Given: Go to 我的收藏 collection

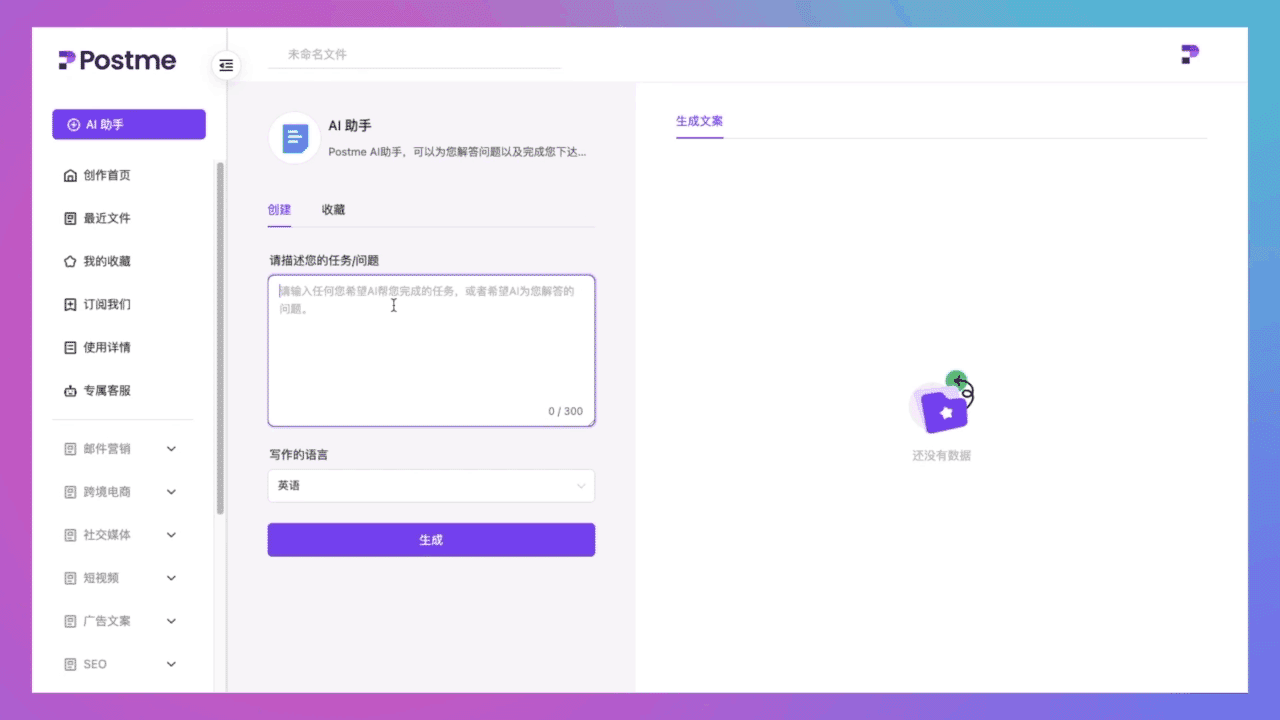Looking at the screenshot, I should pyautogui.click(x=103, y=261).
